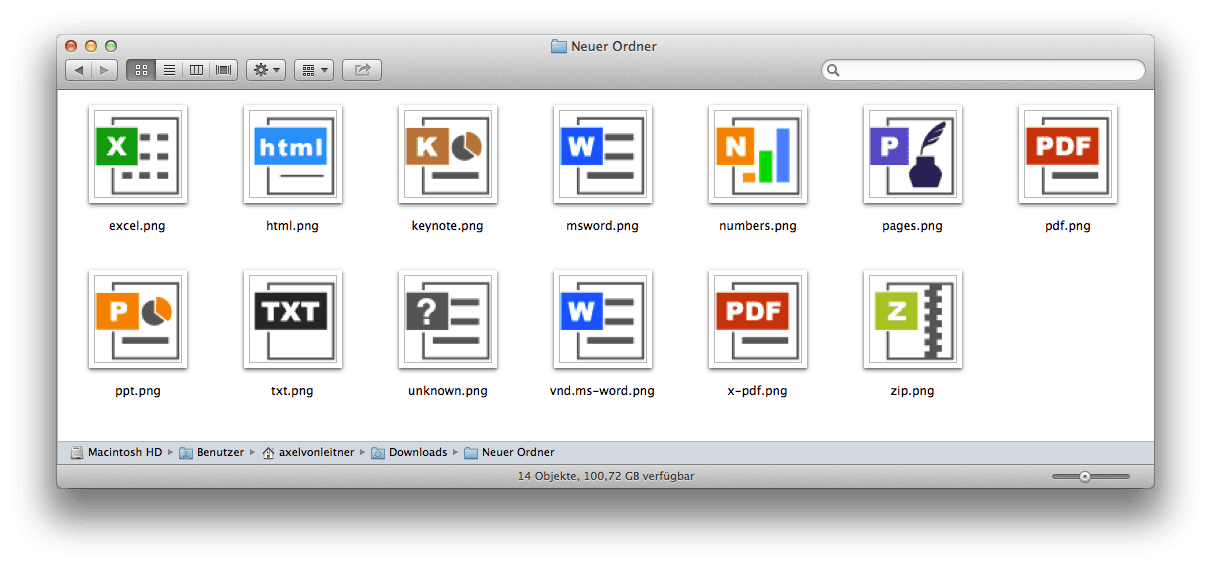The image size is (1211, 567).
Task: Click Macintosh HD in path bar
Action: point(124,452)
